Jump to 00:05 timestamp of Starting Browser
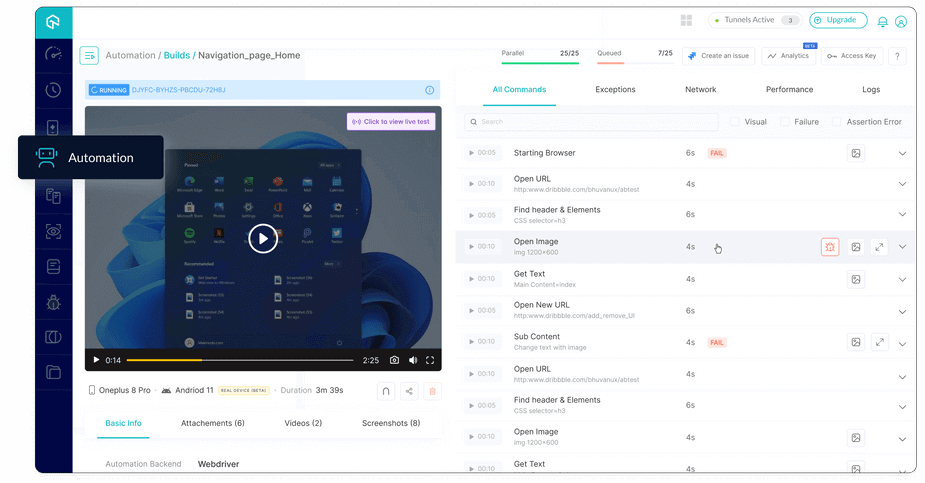The height and width of the screenshot is (483, 925). 482,153
